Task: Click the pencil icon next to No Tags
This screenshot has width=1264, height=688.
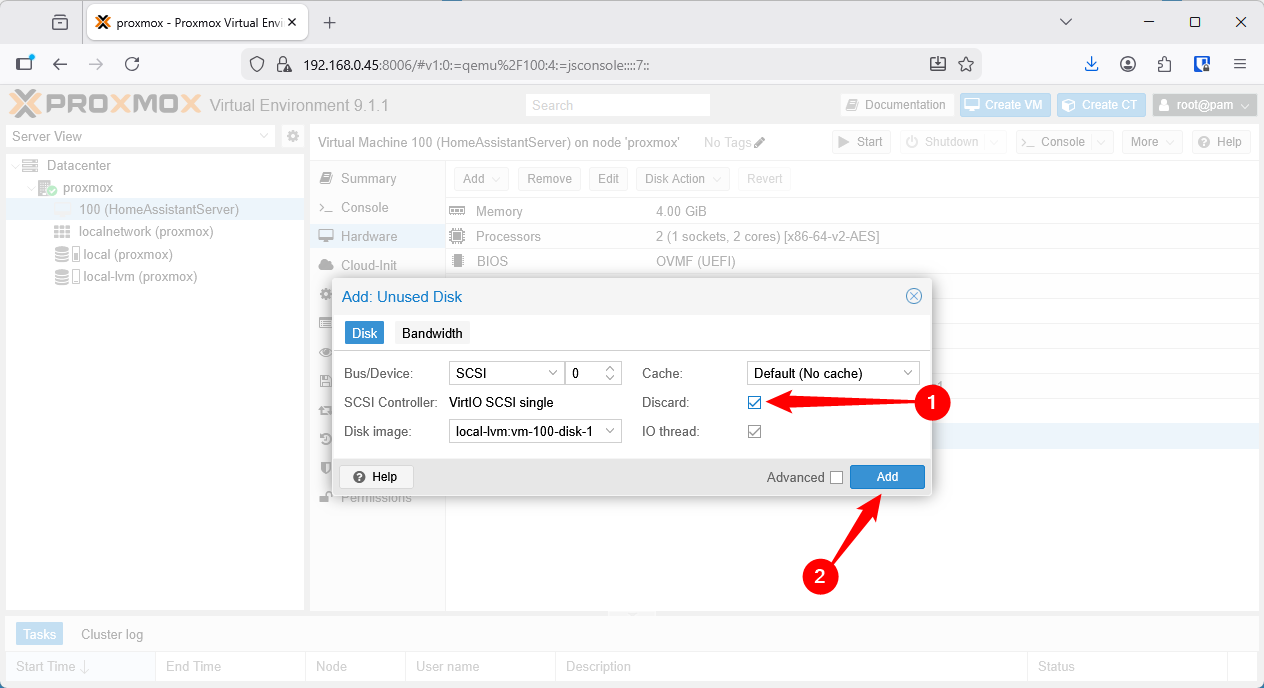Action: tap(760, 142)
